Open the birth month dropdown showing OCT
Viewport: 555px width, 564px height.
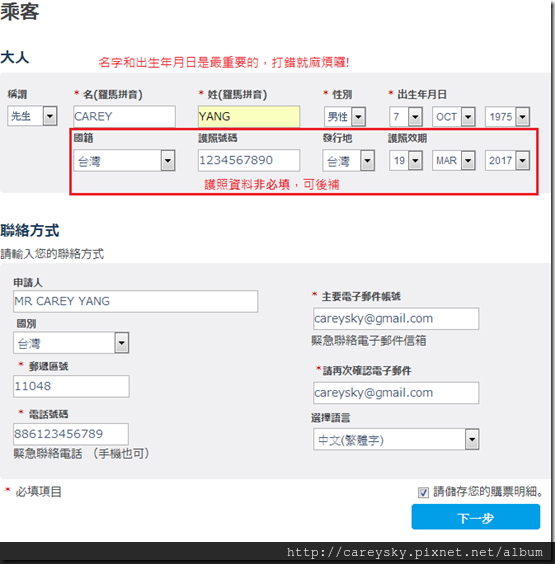click(x=453, y=117)
